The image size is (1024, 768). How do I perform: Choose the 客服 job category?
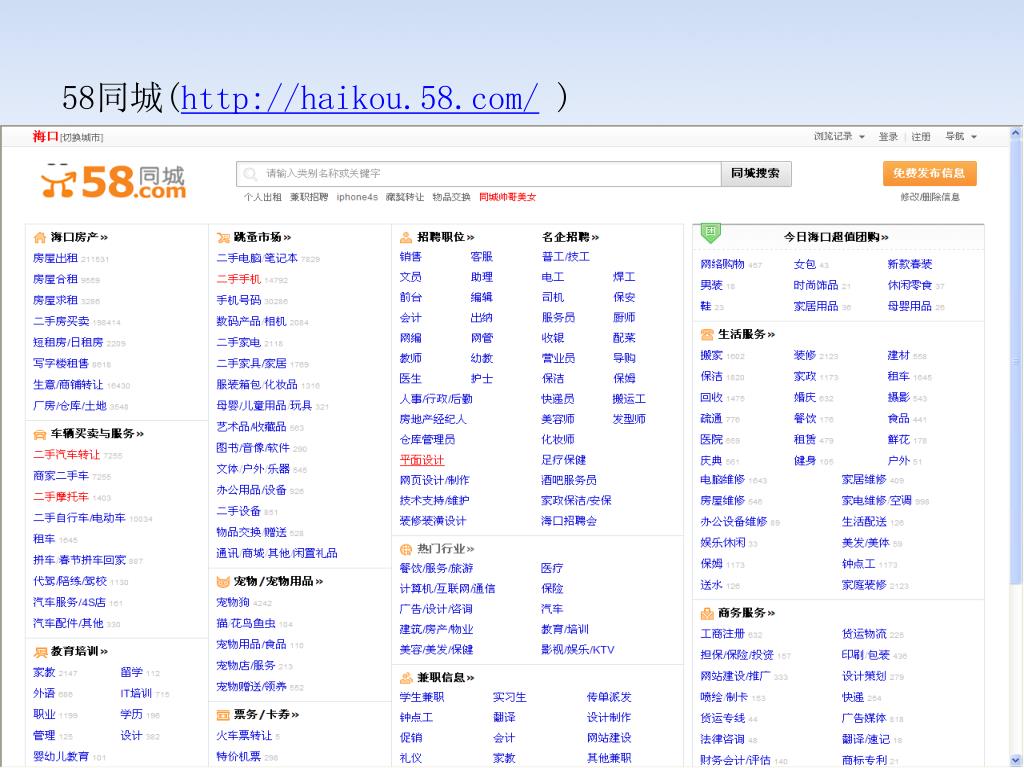coord(482,257)
